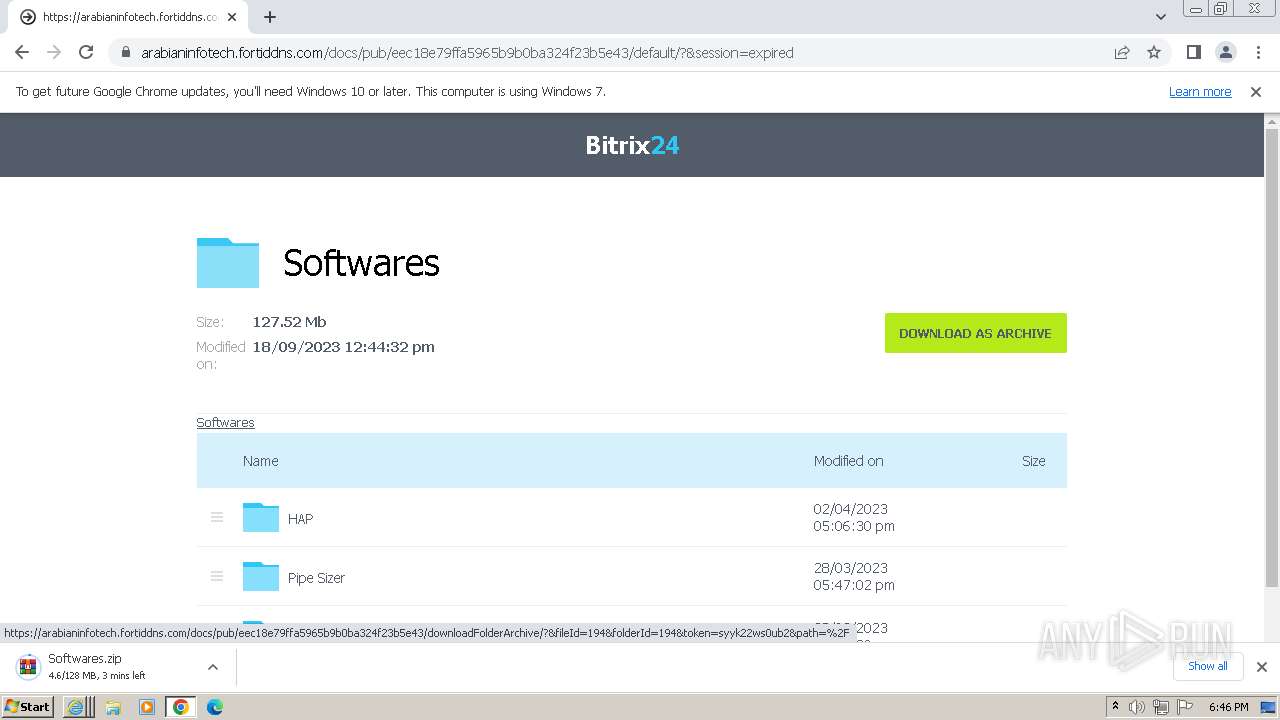The height and width of the screenshot is (720, 1280).
Task: Open Windows Explorer from taskbar
Action: pyautogui.click(x=113, y=706)
